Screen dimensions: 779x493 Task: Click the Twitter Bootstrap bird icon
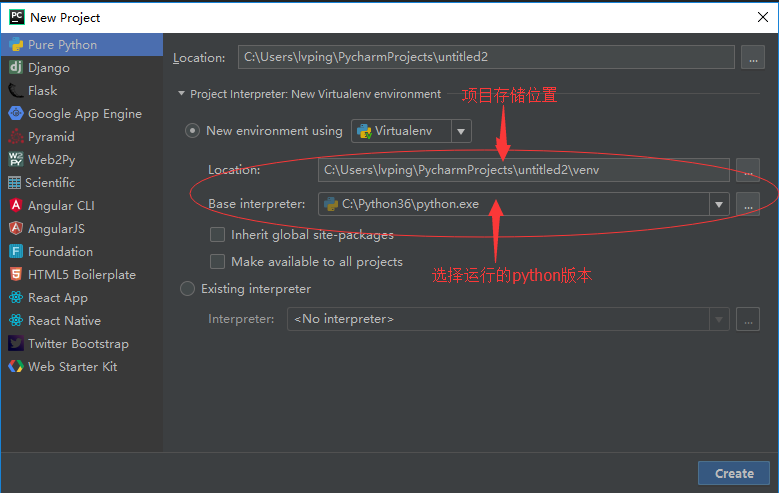coord(16,343)
